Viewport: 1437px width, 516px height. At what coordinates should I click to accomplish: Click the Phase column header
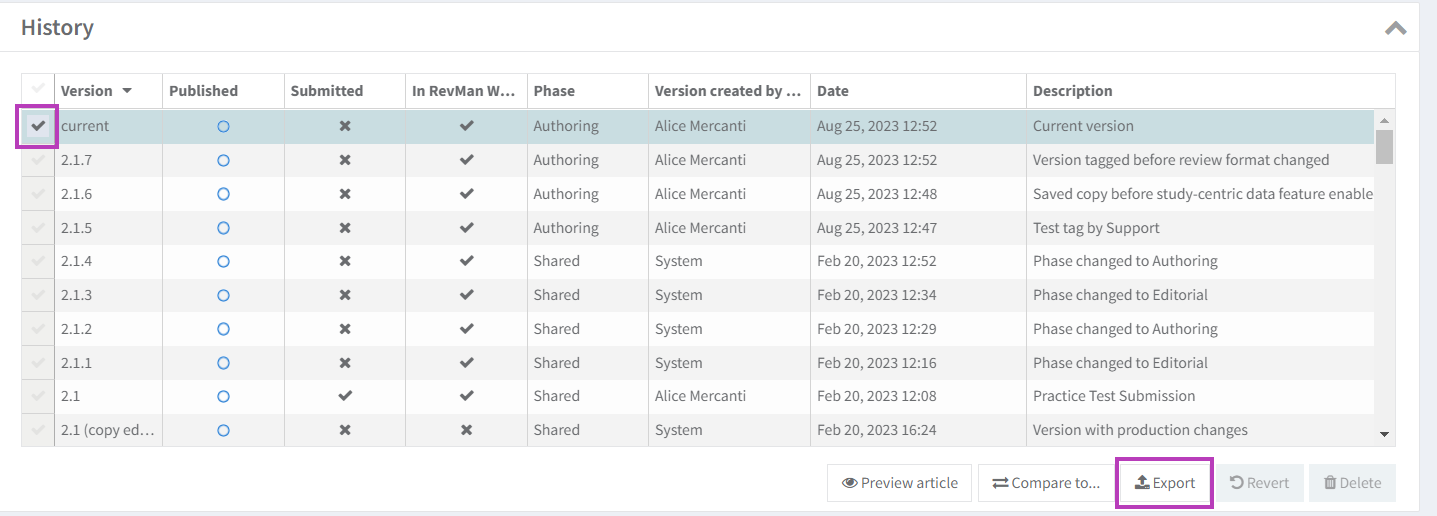[554, 91]
